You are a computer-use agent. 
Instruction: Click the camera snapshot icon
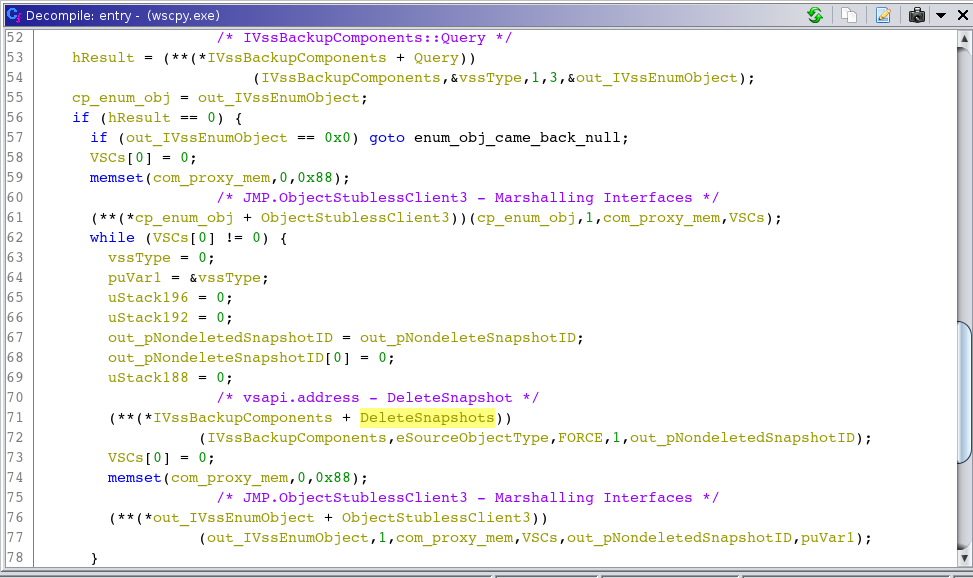coord(917,15)
